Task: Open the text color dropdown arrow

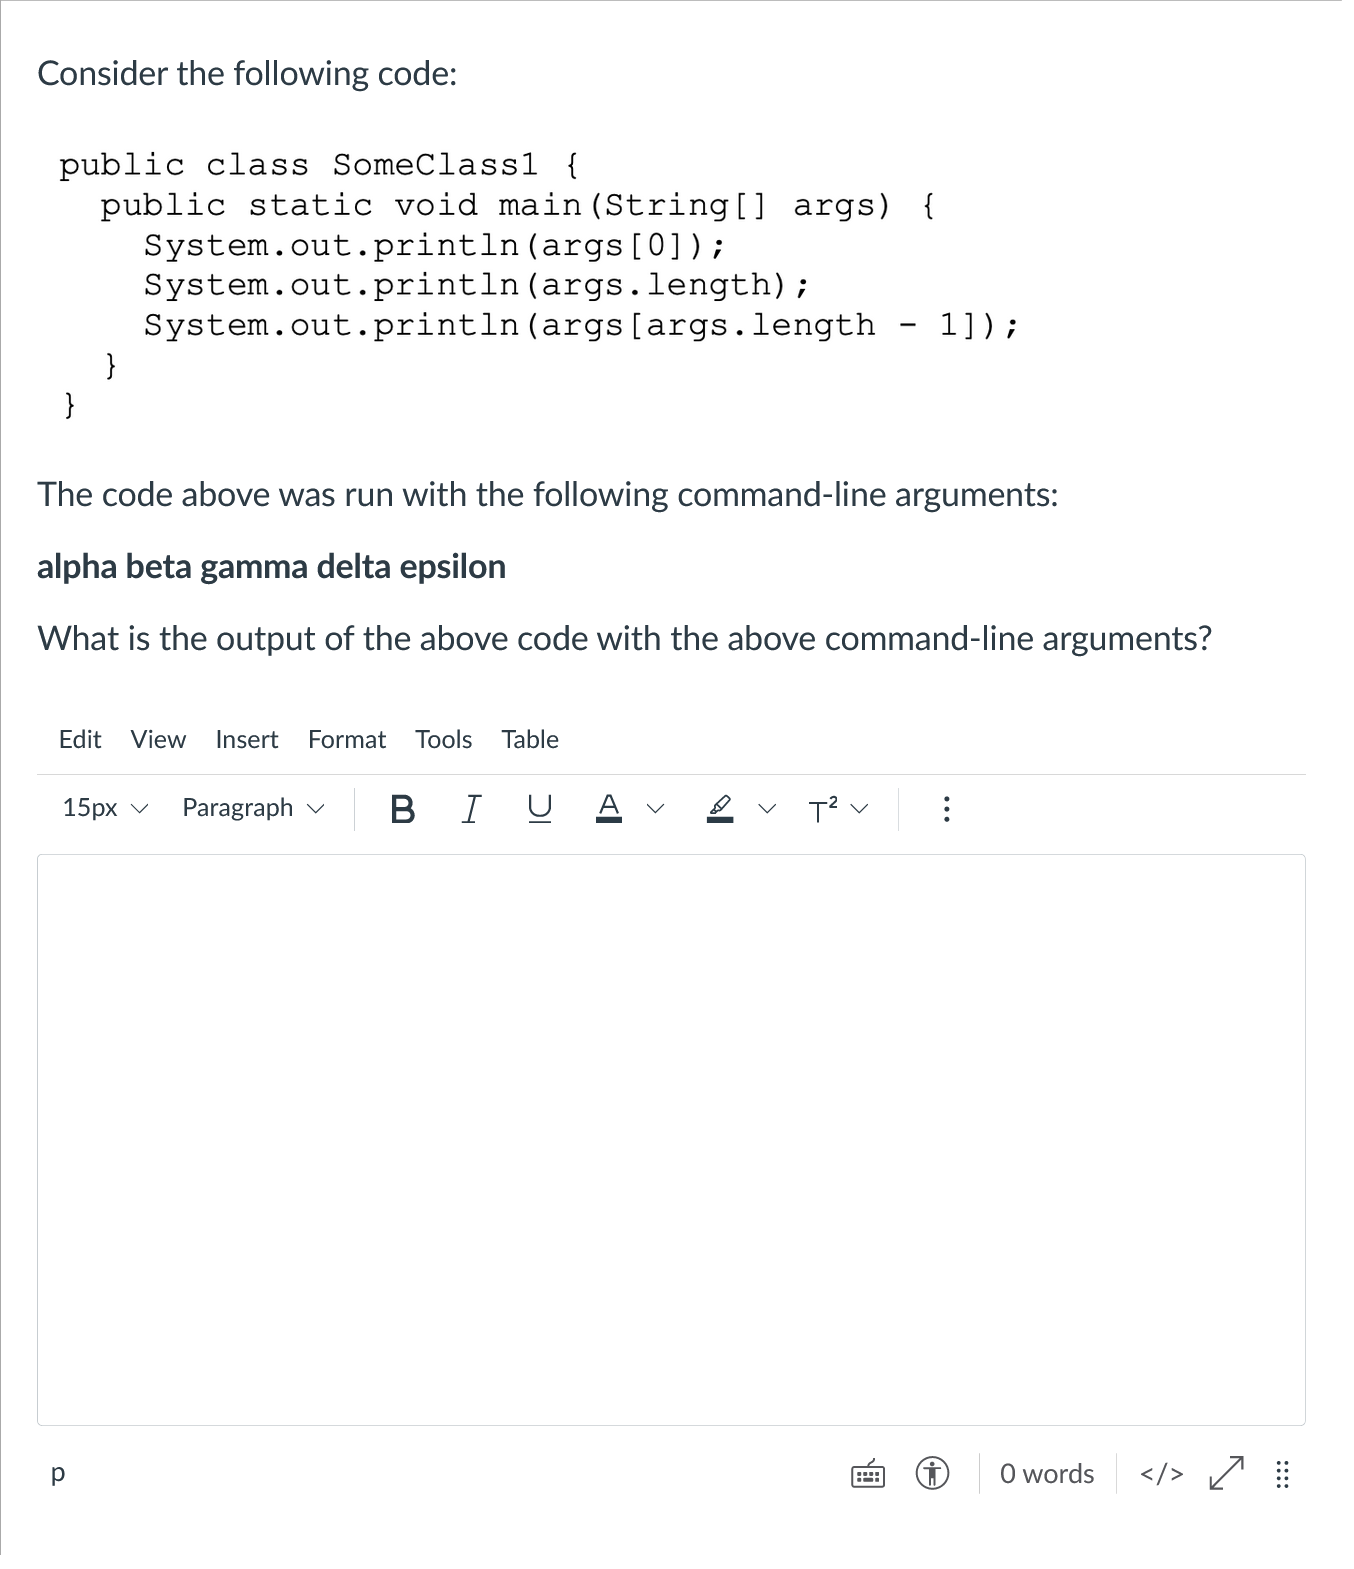Action: point(655,809)
